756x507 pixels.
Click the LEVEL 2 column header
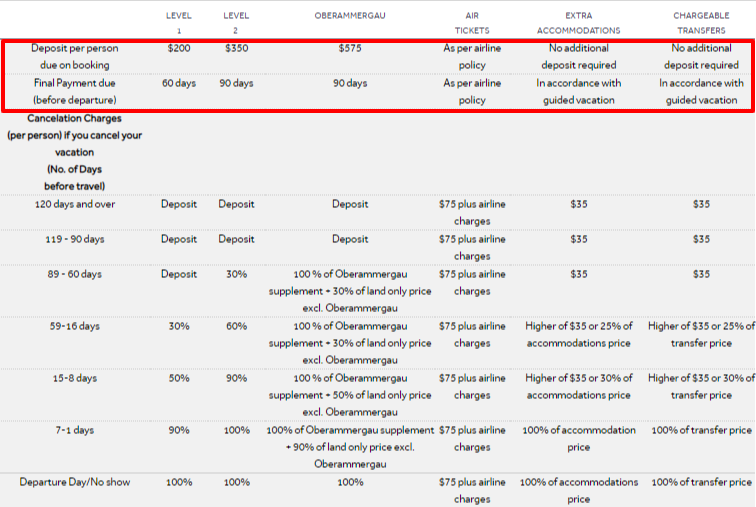pyautogui.click(x=236, y=23)
